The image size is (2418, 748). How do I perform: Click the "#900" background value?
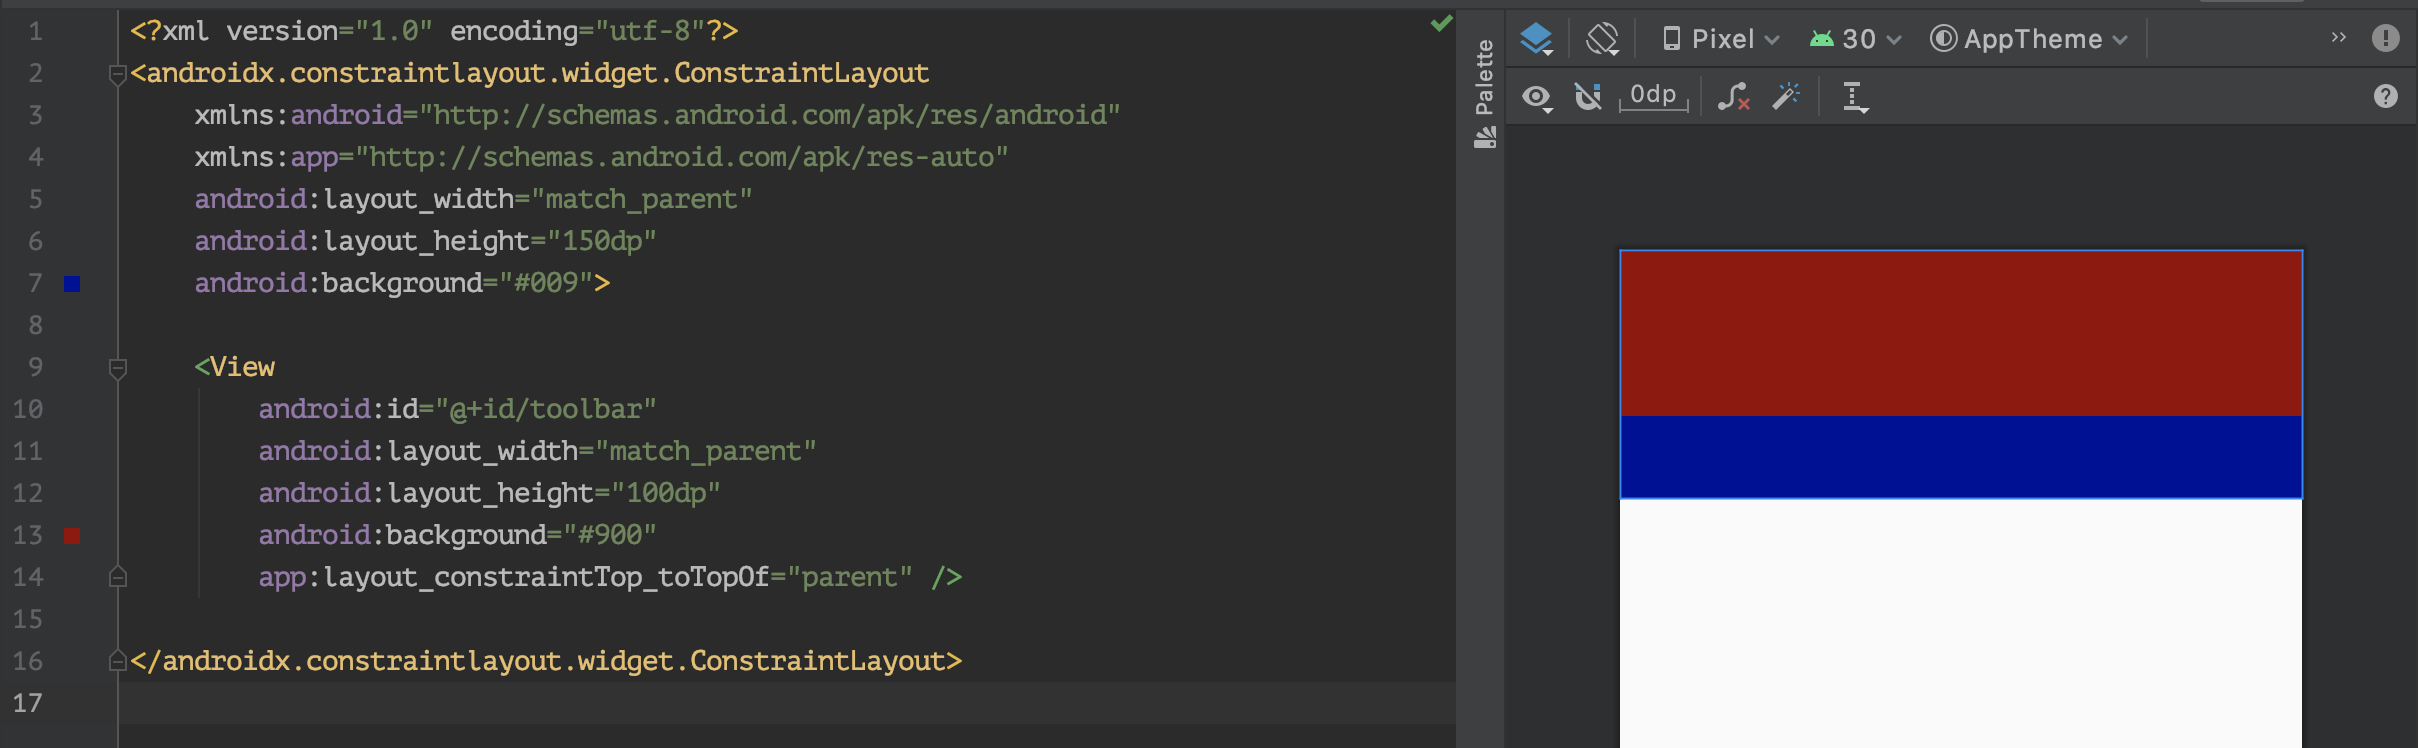[x=610, y=535]
